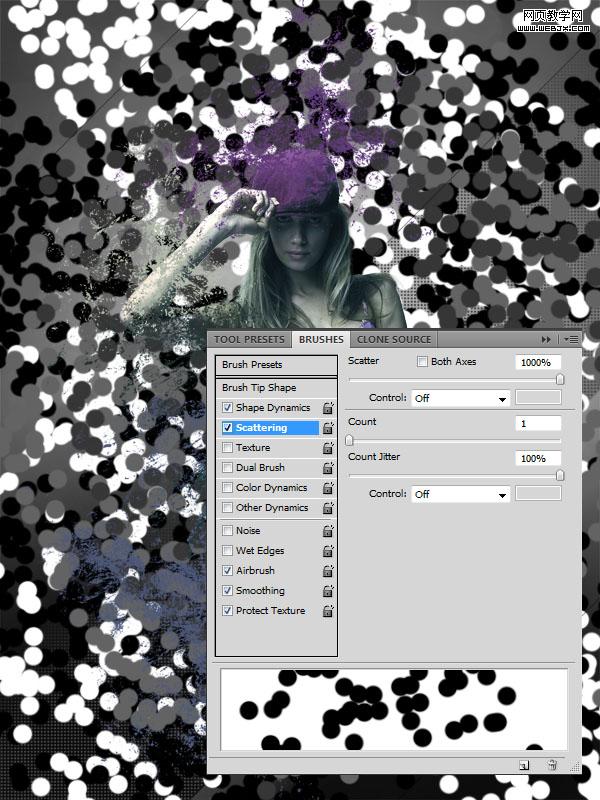Screen dimensions: 600x800
Task: Uncheck the Smoothing checkbox
Action: point(228,590)
